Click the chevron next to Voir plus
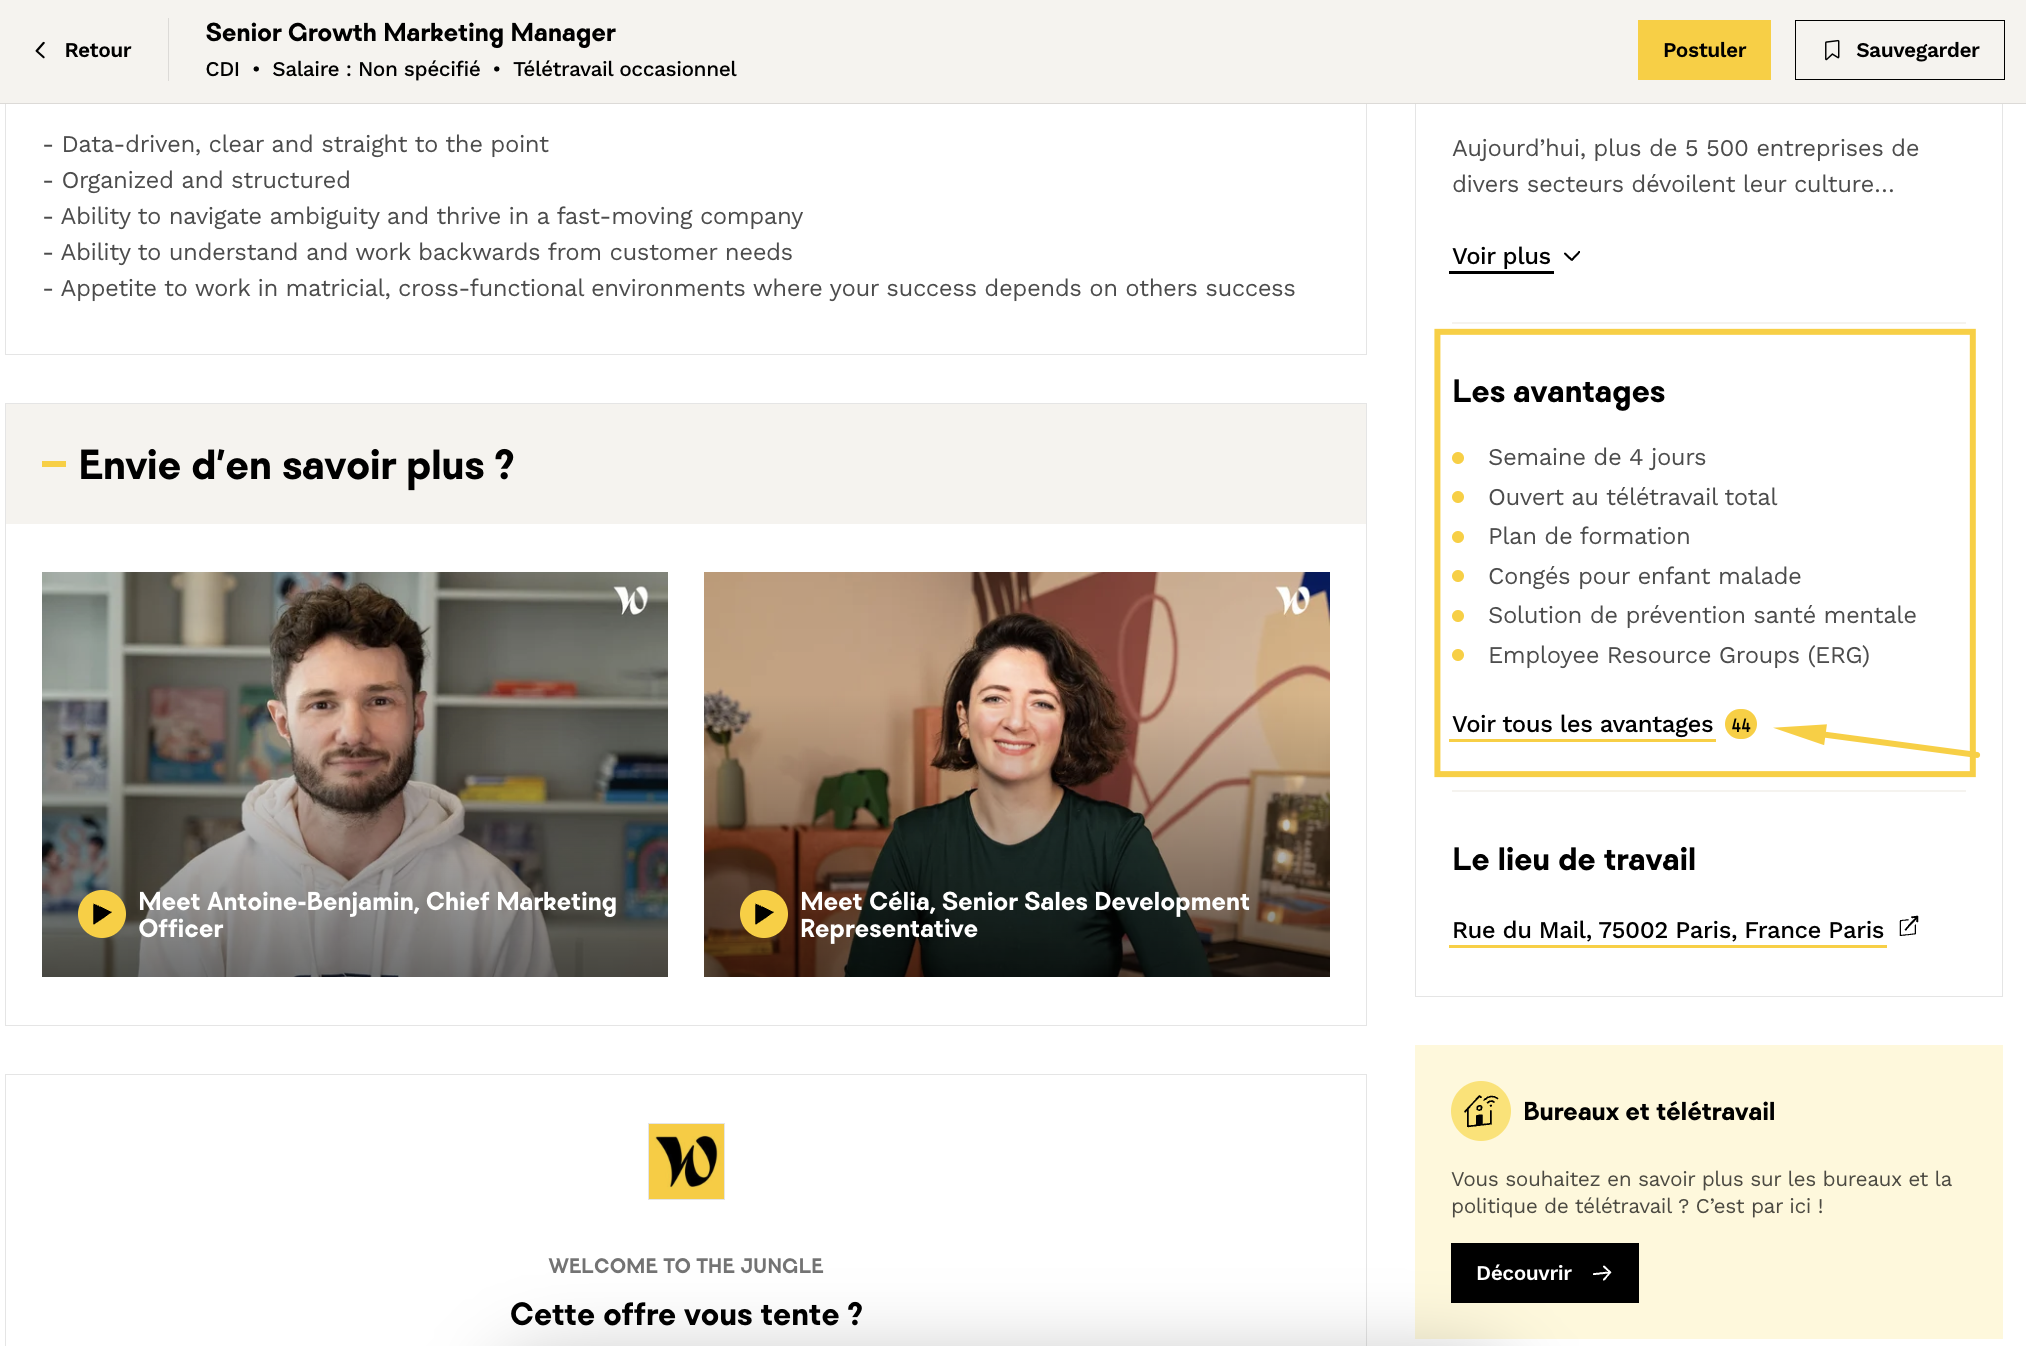2026x1346 pixels. coord(1572,256)
